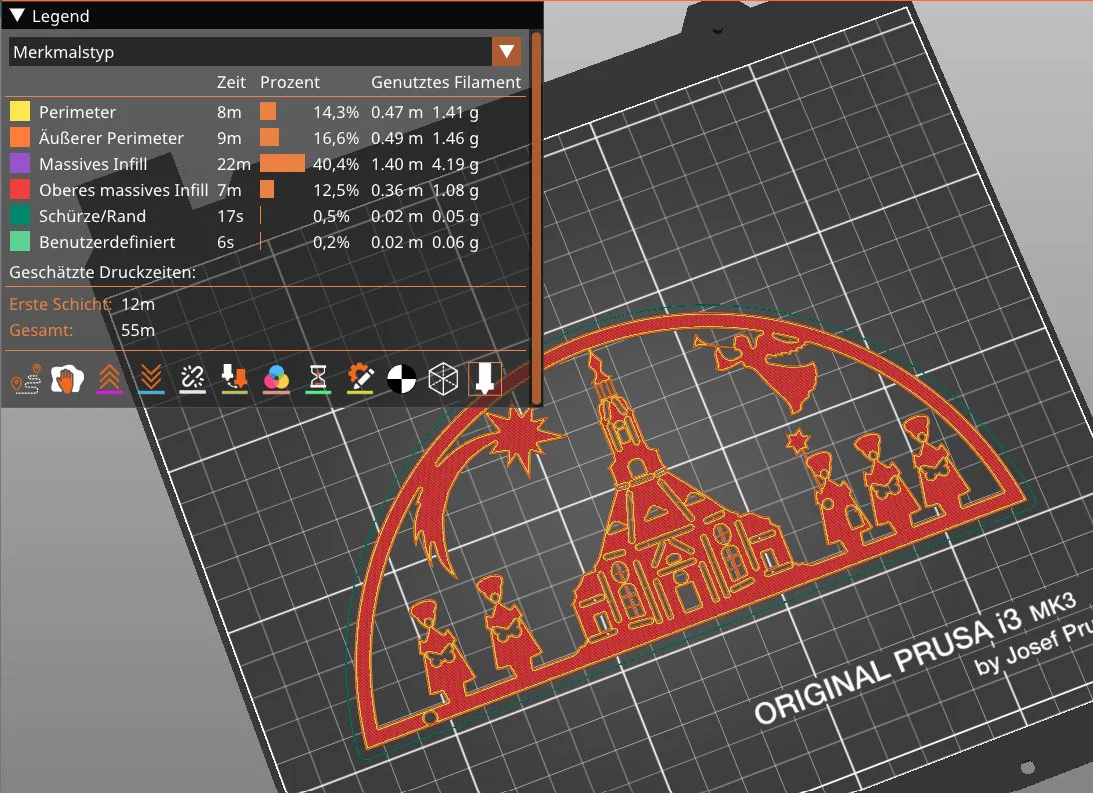Toggle center of gravity marker icon

(402, 378)
